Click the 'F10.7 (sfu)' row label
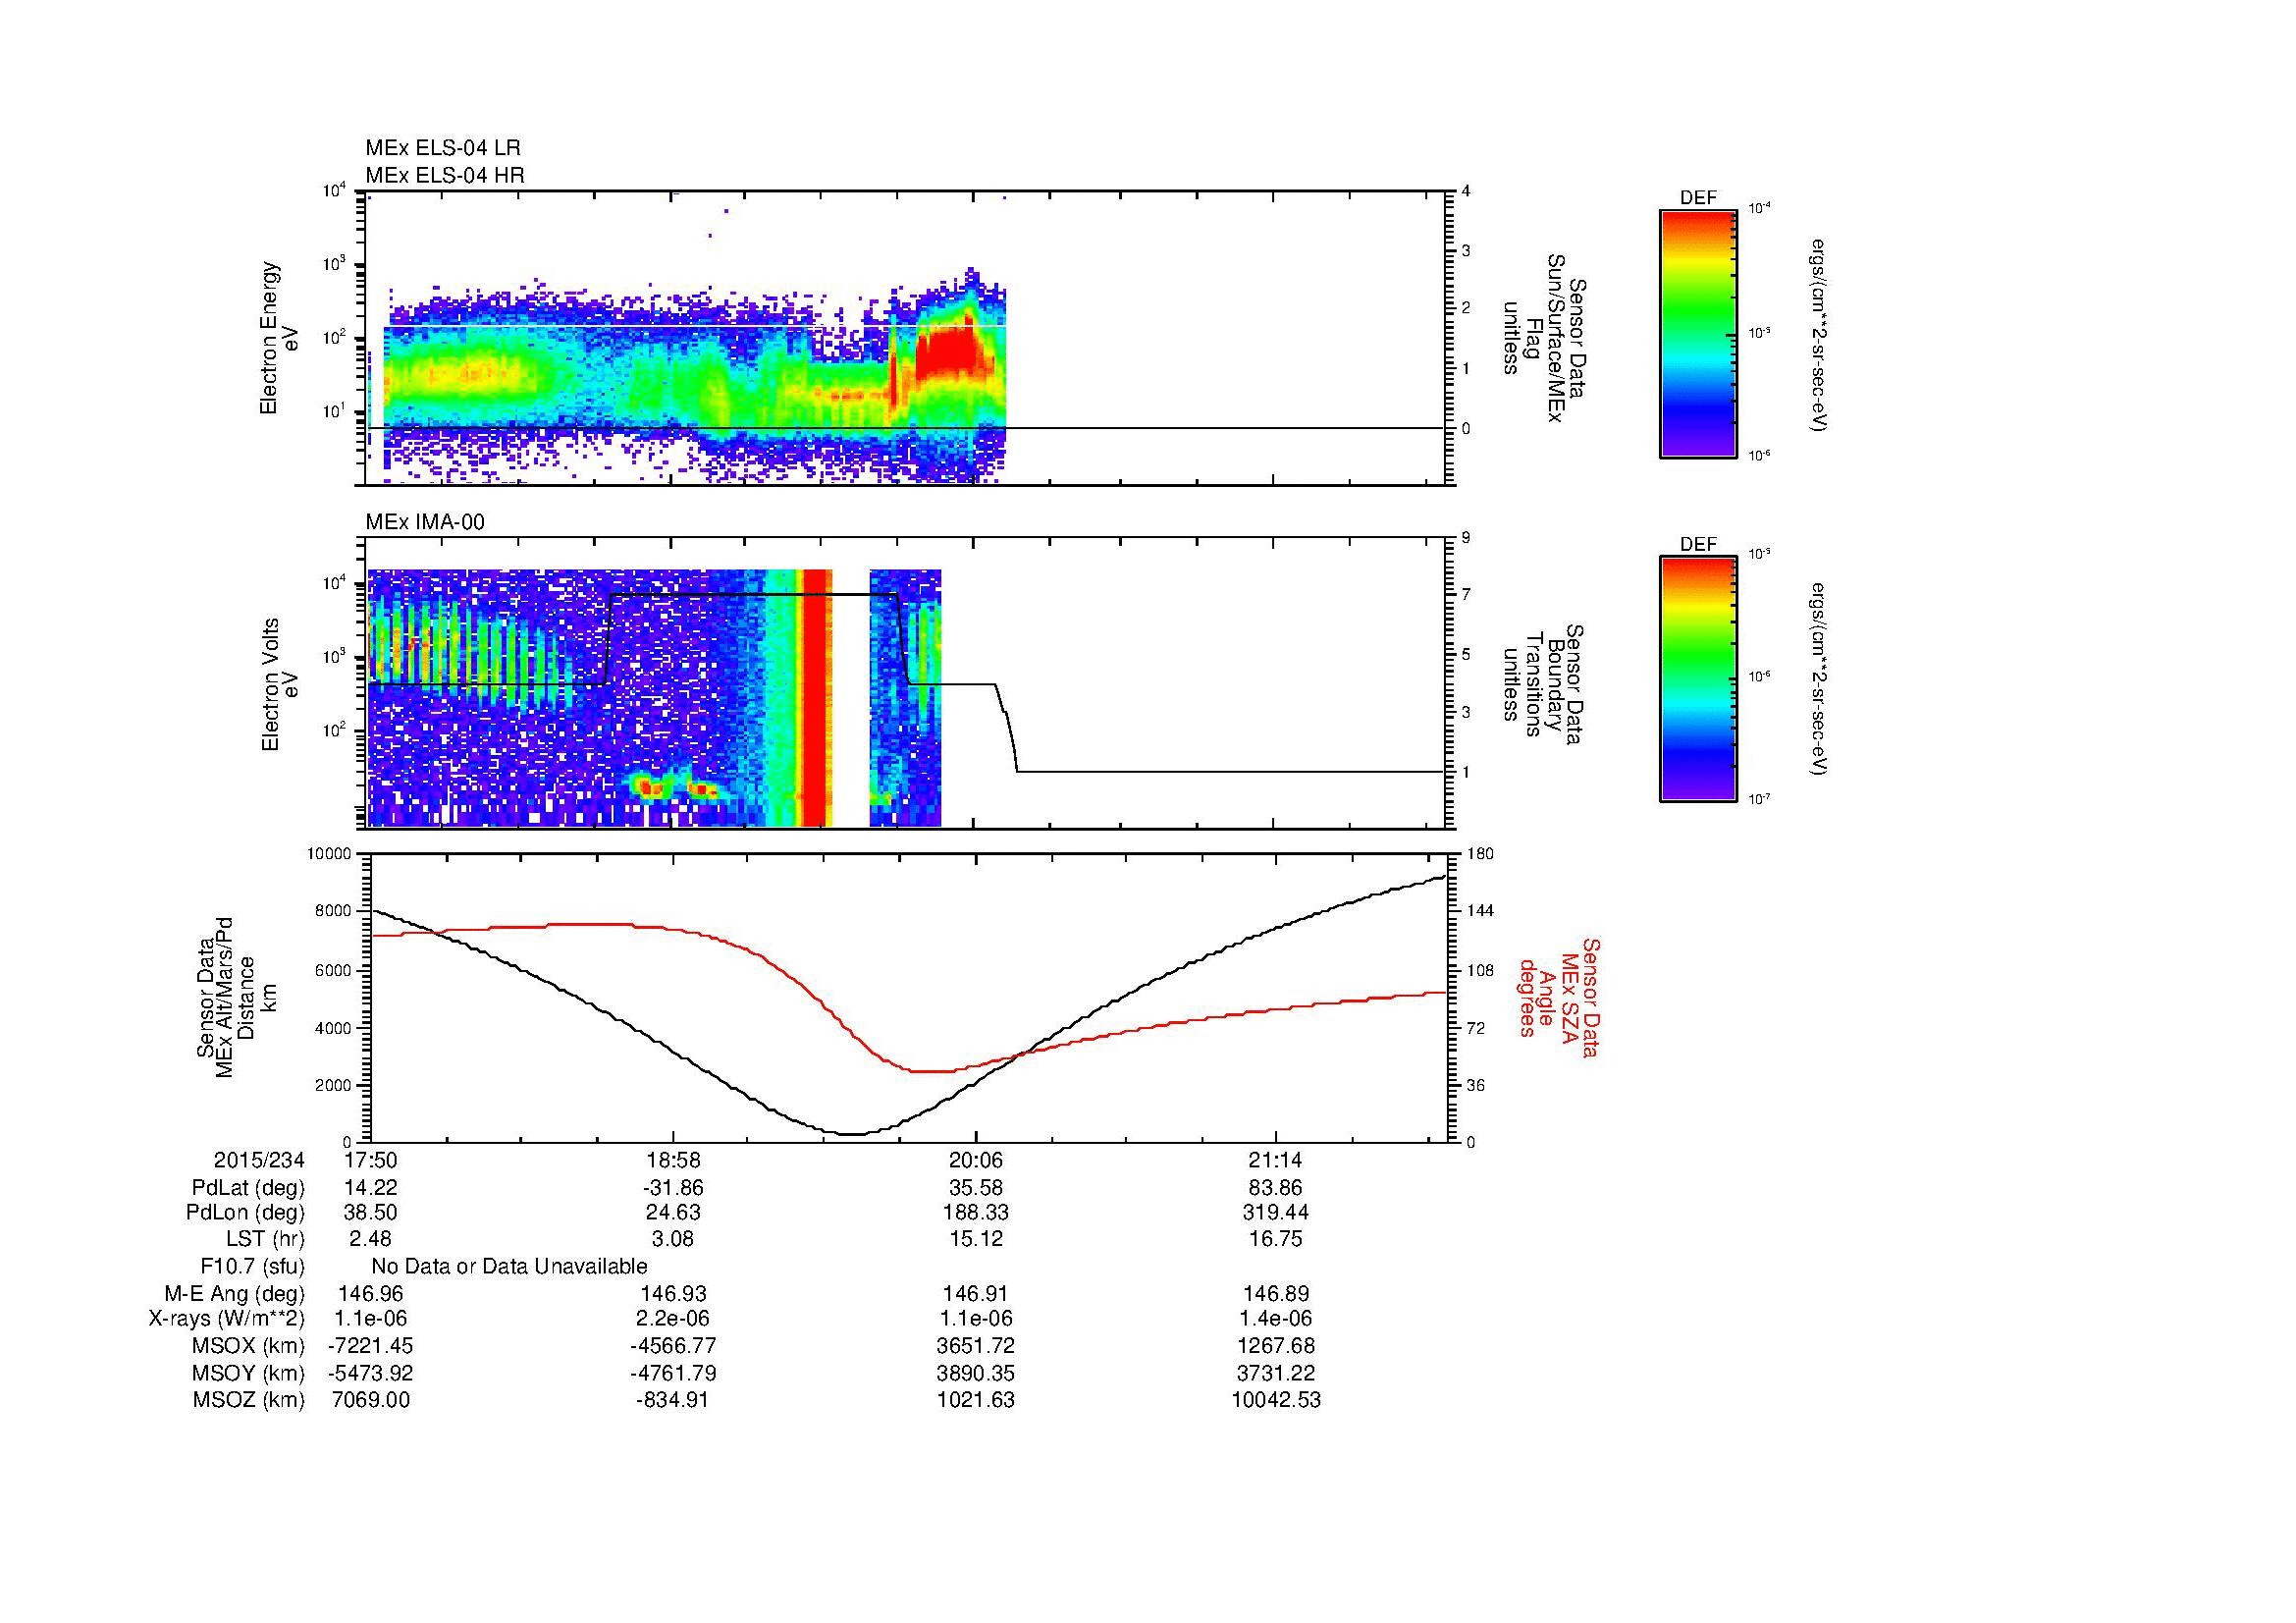This screenshot has height=1623, width=2296. click(253, 1267)
